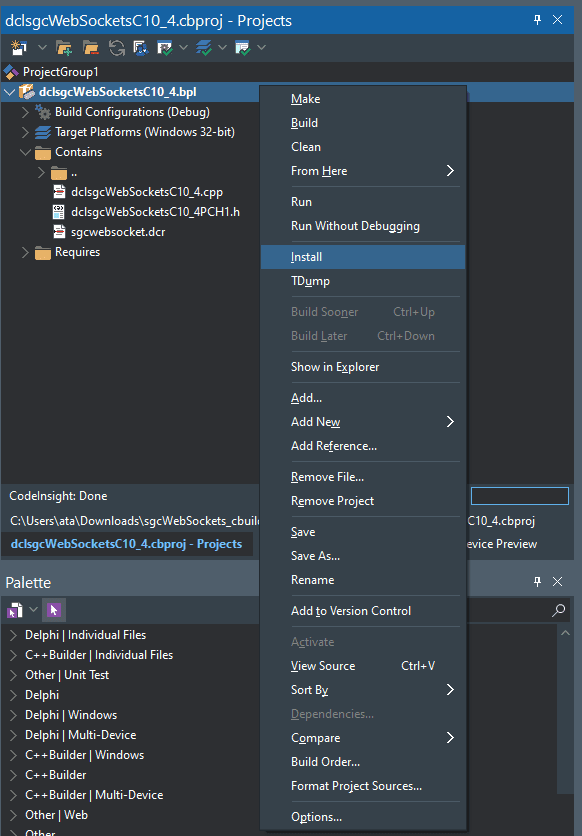
Task: Click the Palette category selector icon
Action: tap(15, 610)
